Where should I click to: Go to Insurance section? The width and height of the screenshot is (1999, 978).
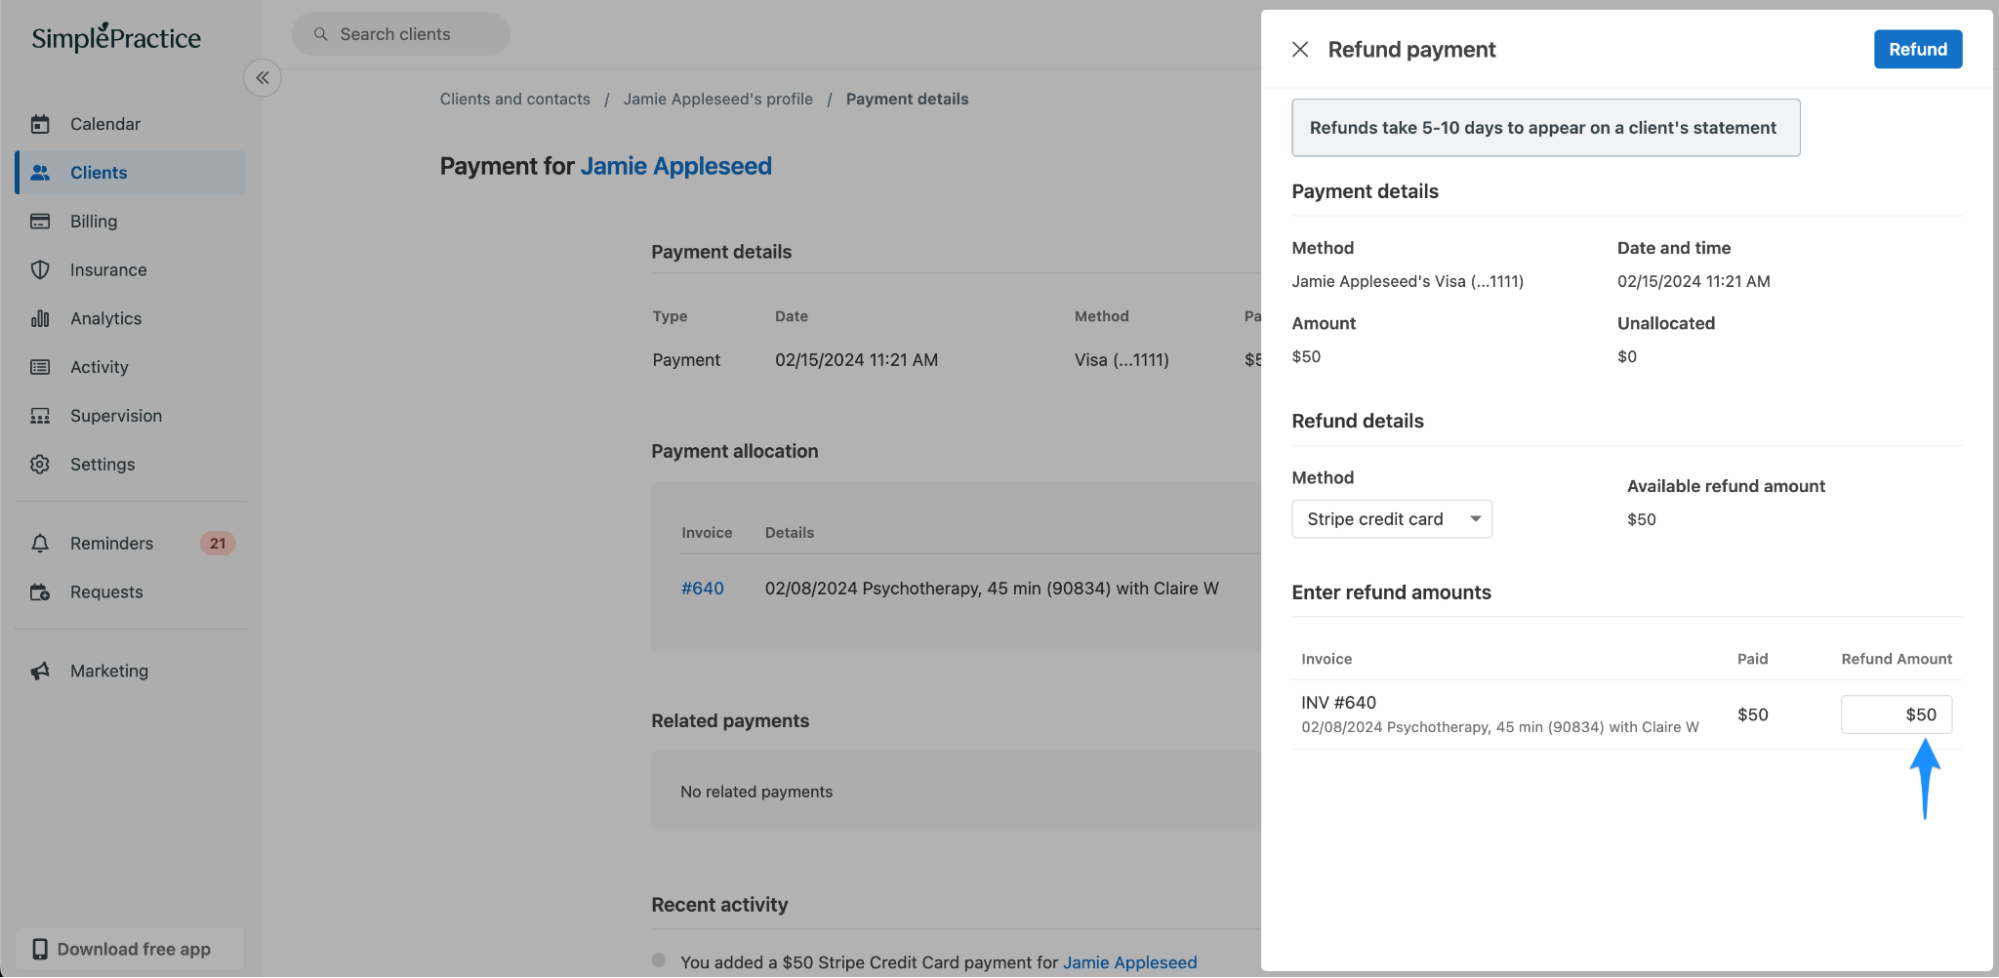108,270
